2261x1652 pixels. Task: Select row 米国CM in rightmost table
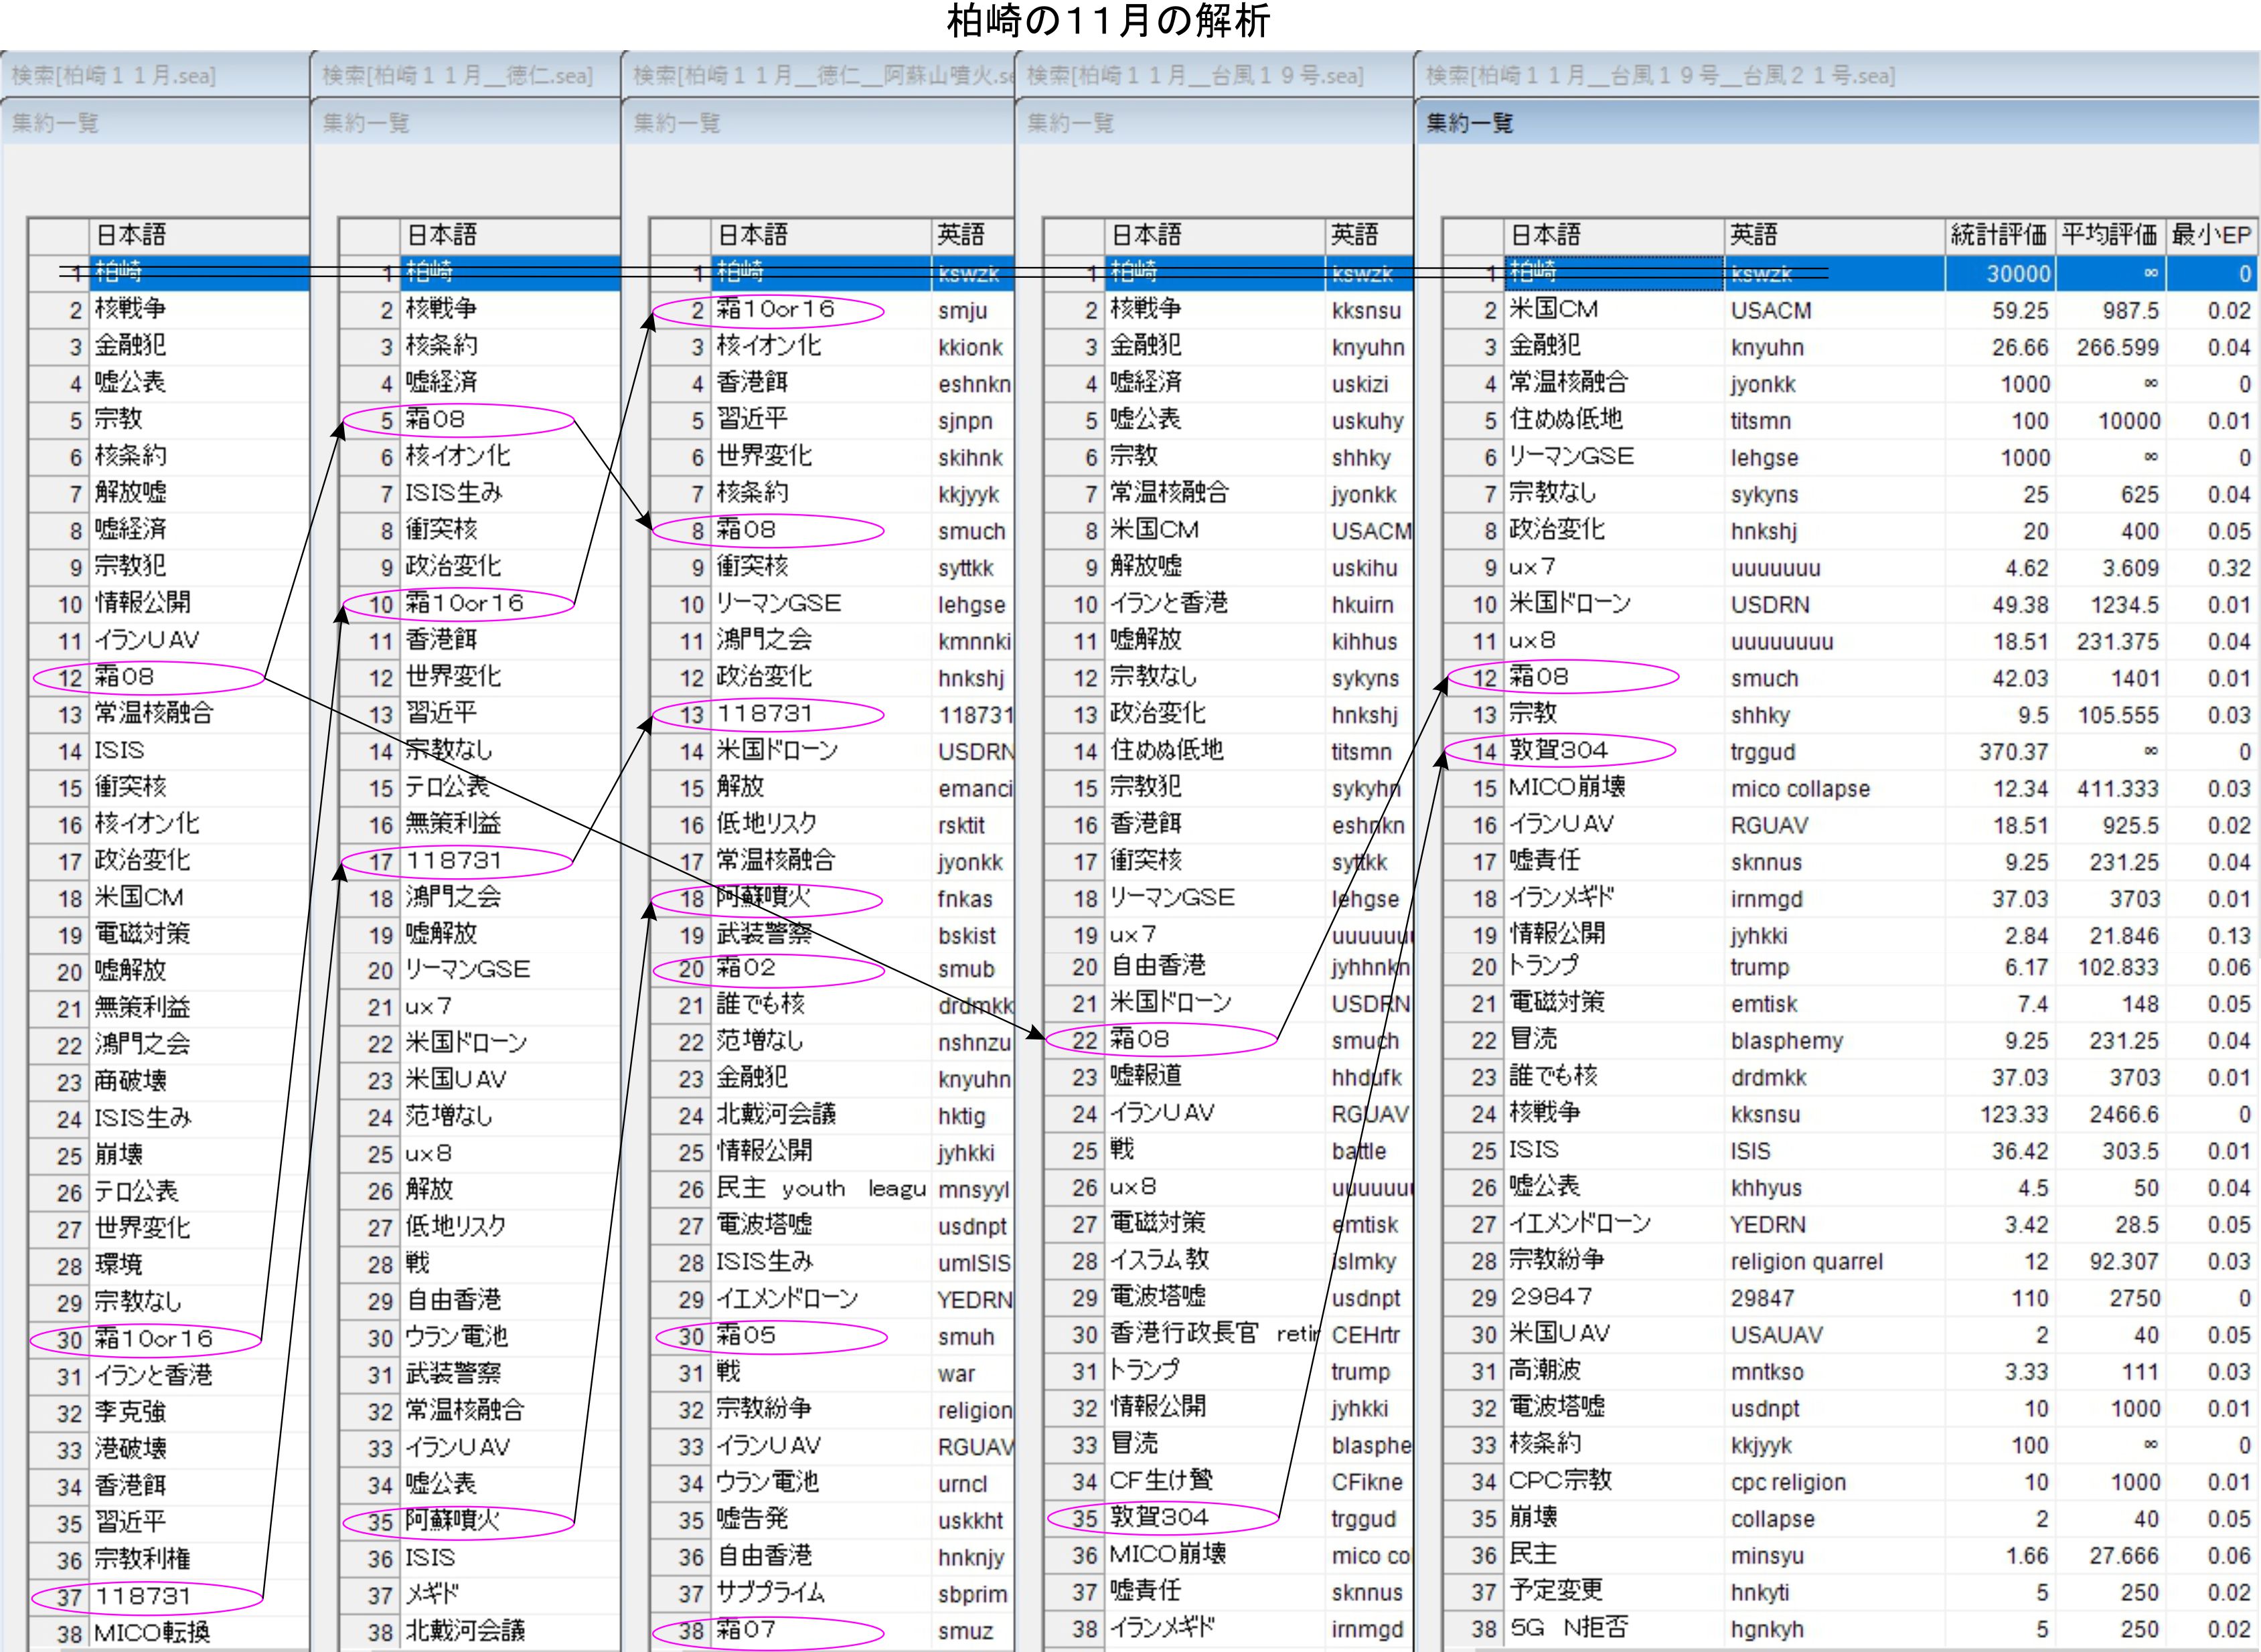point(1553,310)
